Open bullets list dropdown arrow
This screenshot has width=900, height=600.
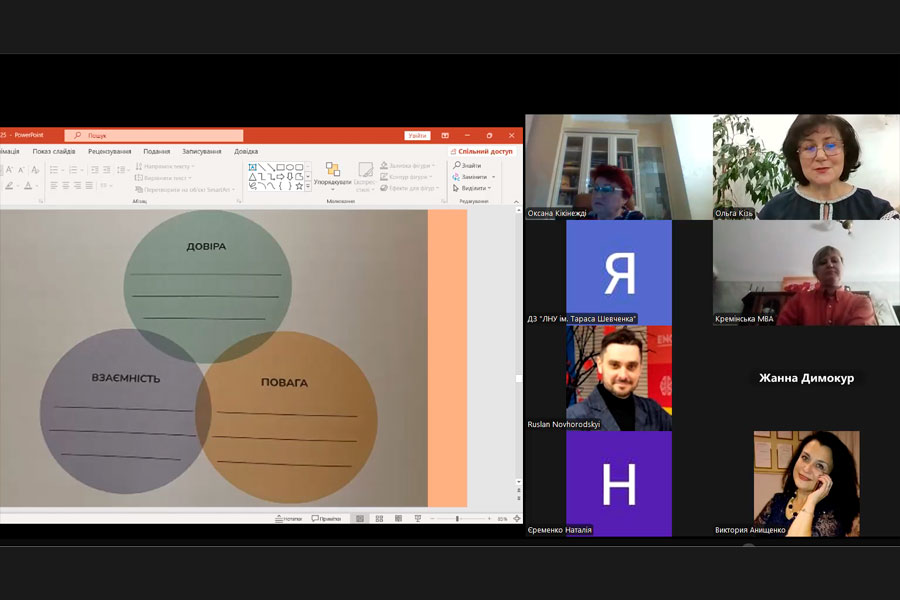[63, 171]
